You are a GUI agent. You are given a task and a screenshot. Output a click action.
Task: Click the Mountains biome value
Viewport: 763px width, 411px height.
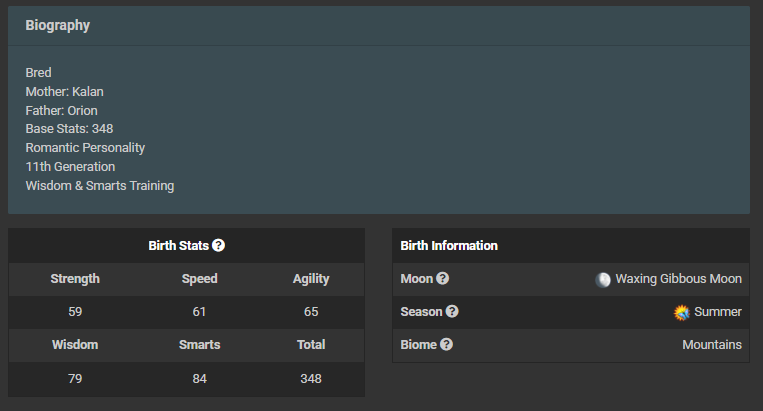[712, 344]
